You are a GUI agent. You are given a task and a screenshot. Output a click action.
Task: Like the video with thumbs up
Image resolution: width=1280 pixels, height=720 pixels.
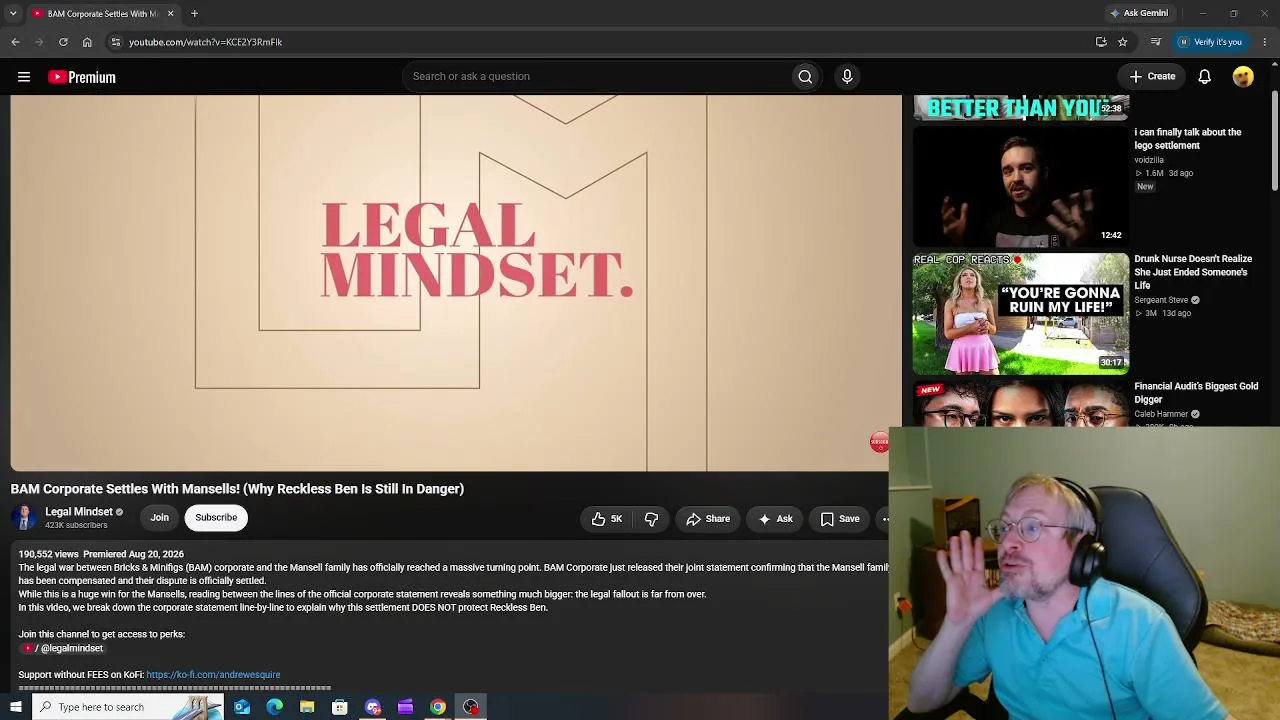(607, 519)
